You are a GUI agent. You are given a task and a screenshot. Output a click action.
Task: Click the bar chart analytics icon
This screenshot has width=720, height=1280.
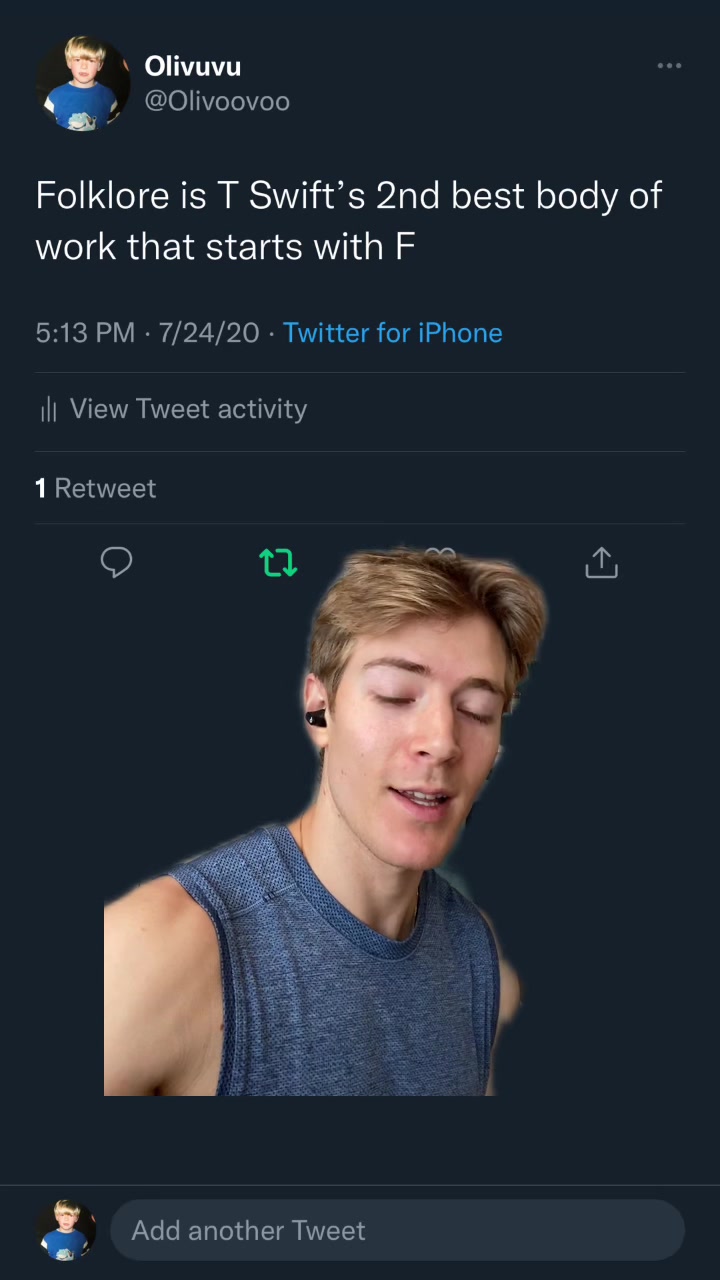[48, 409]
